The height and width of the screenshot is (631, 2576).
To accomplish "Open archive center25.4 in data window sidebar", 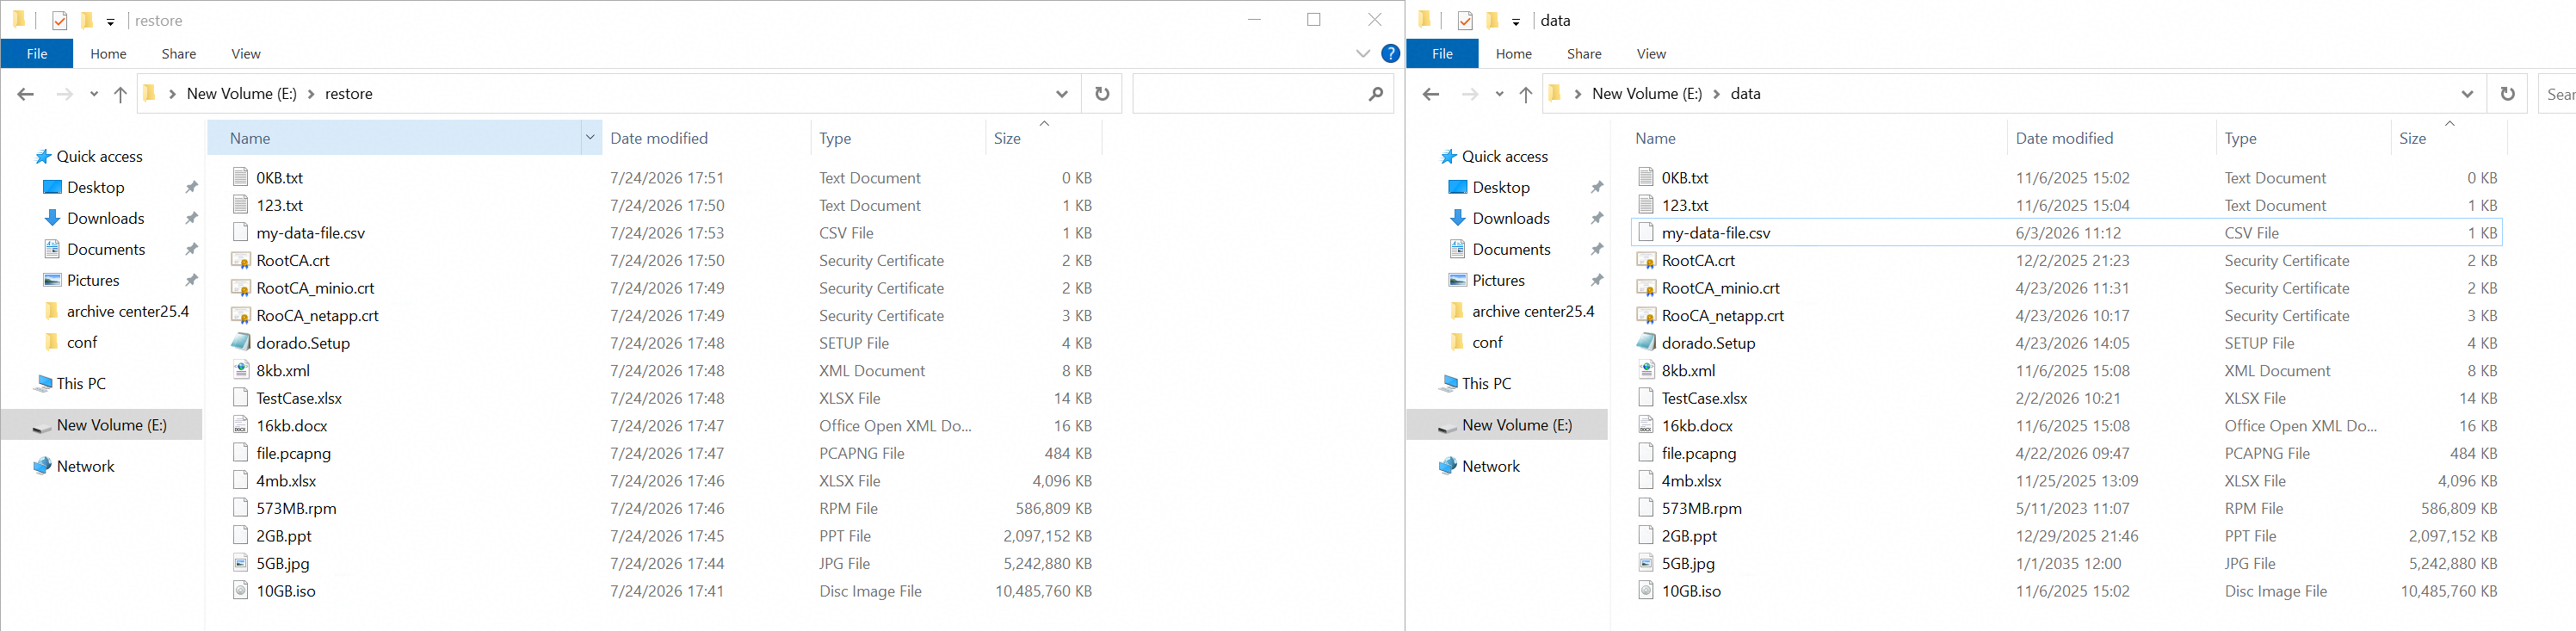I will click(x=1533, y=311).
